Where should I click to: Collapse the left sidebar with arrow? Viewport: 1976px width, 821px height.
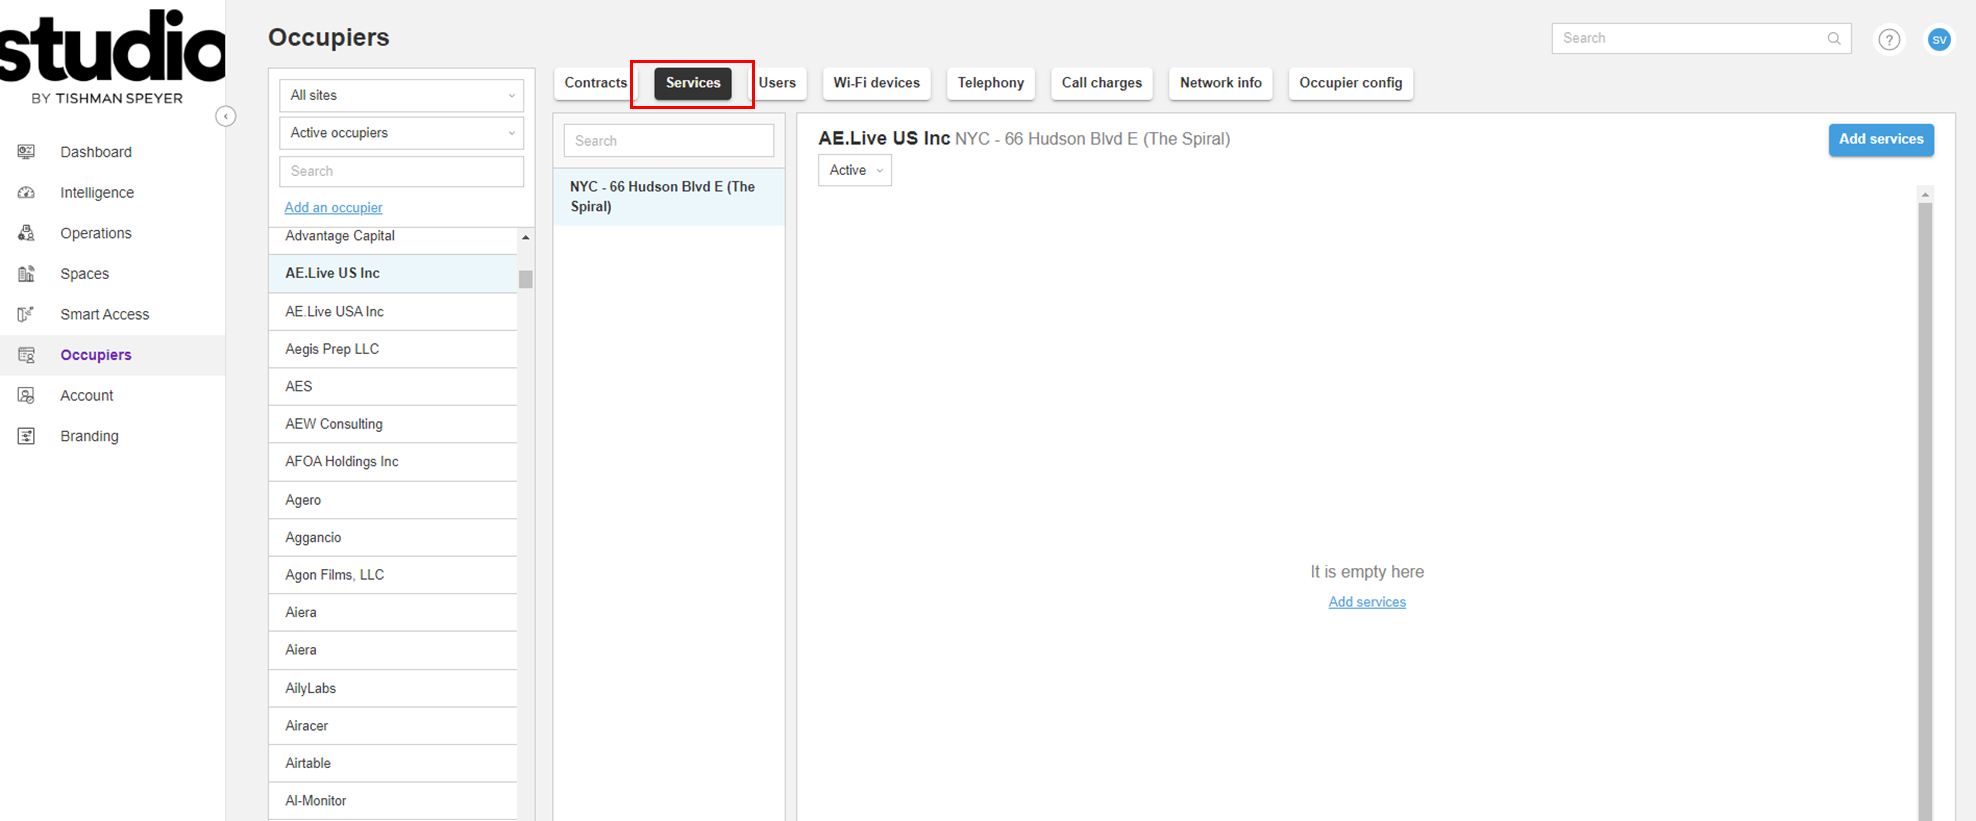[226, 117]
